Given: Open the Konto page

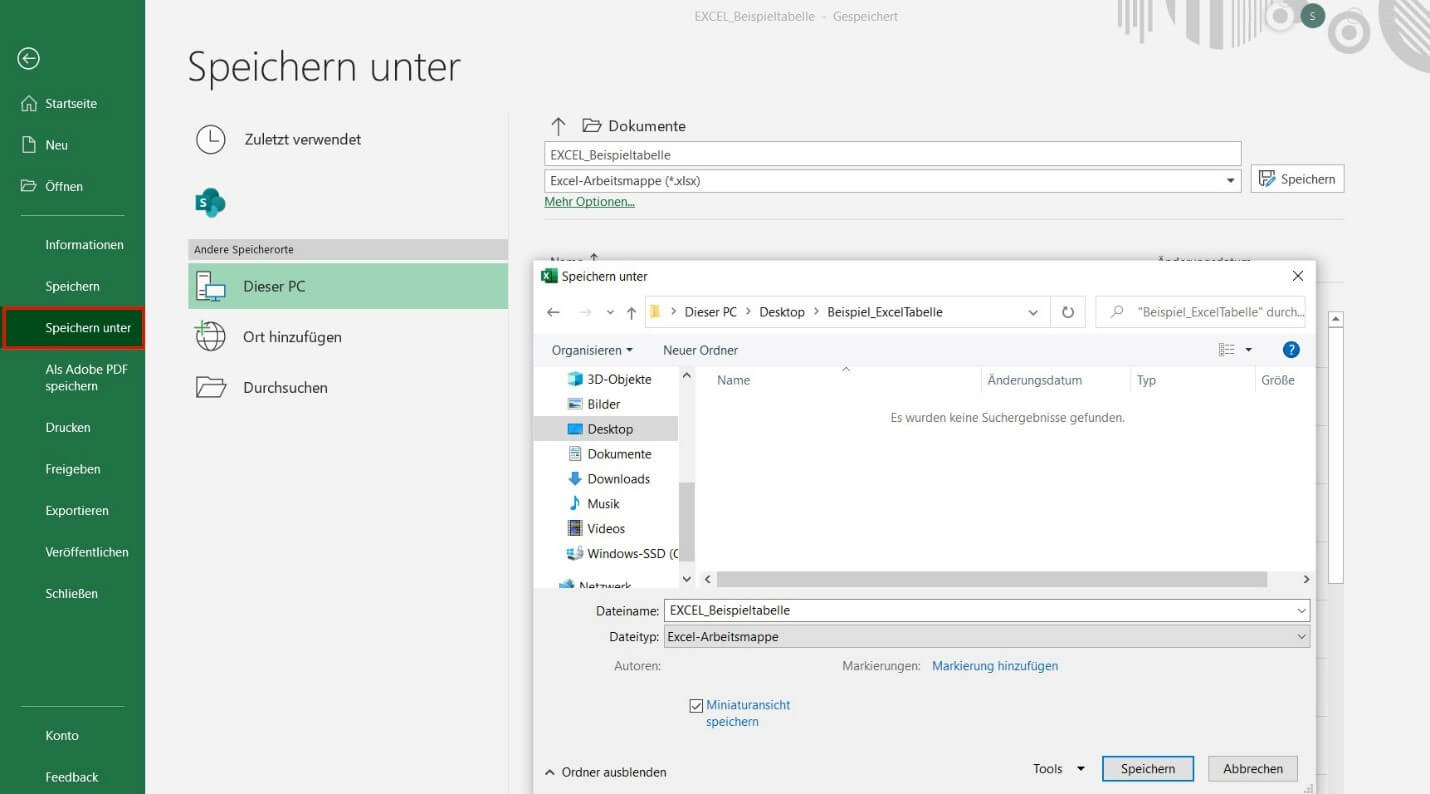Looking at the screenshot, I should pos(62,735).
